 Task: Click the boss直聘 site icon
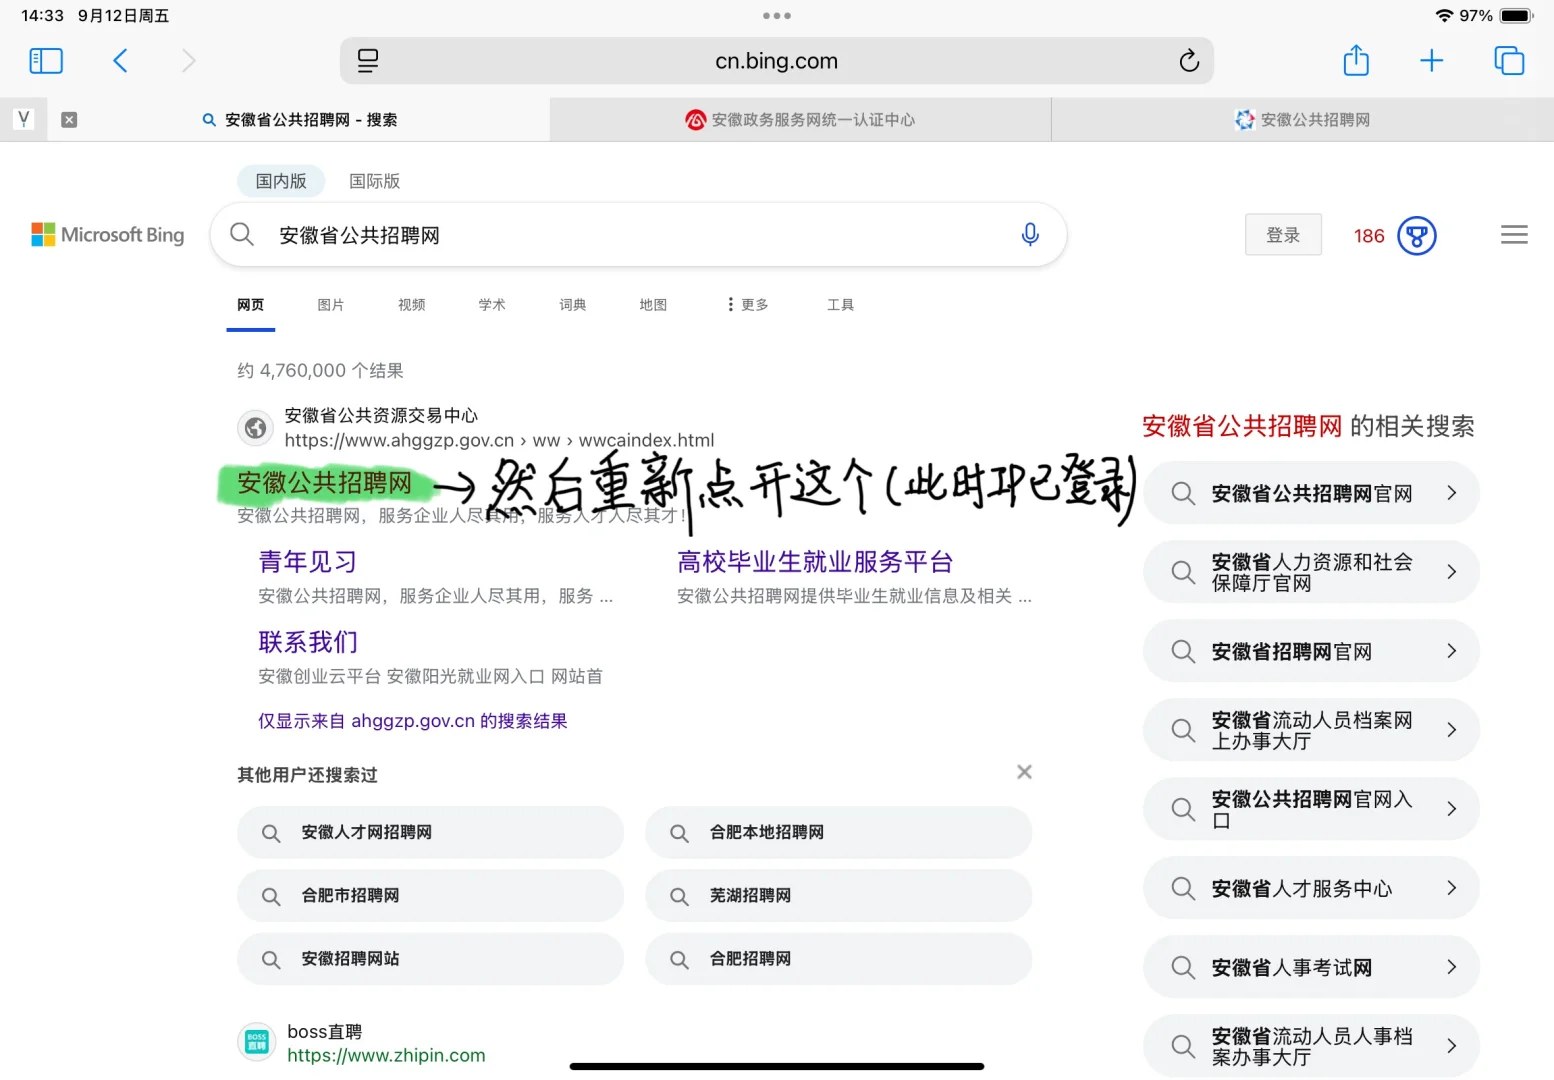click(x=256, y=1042)
